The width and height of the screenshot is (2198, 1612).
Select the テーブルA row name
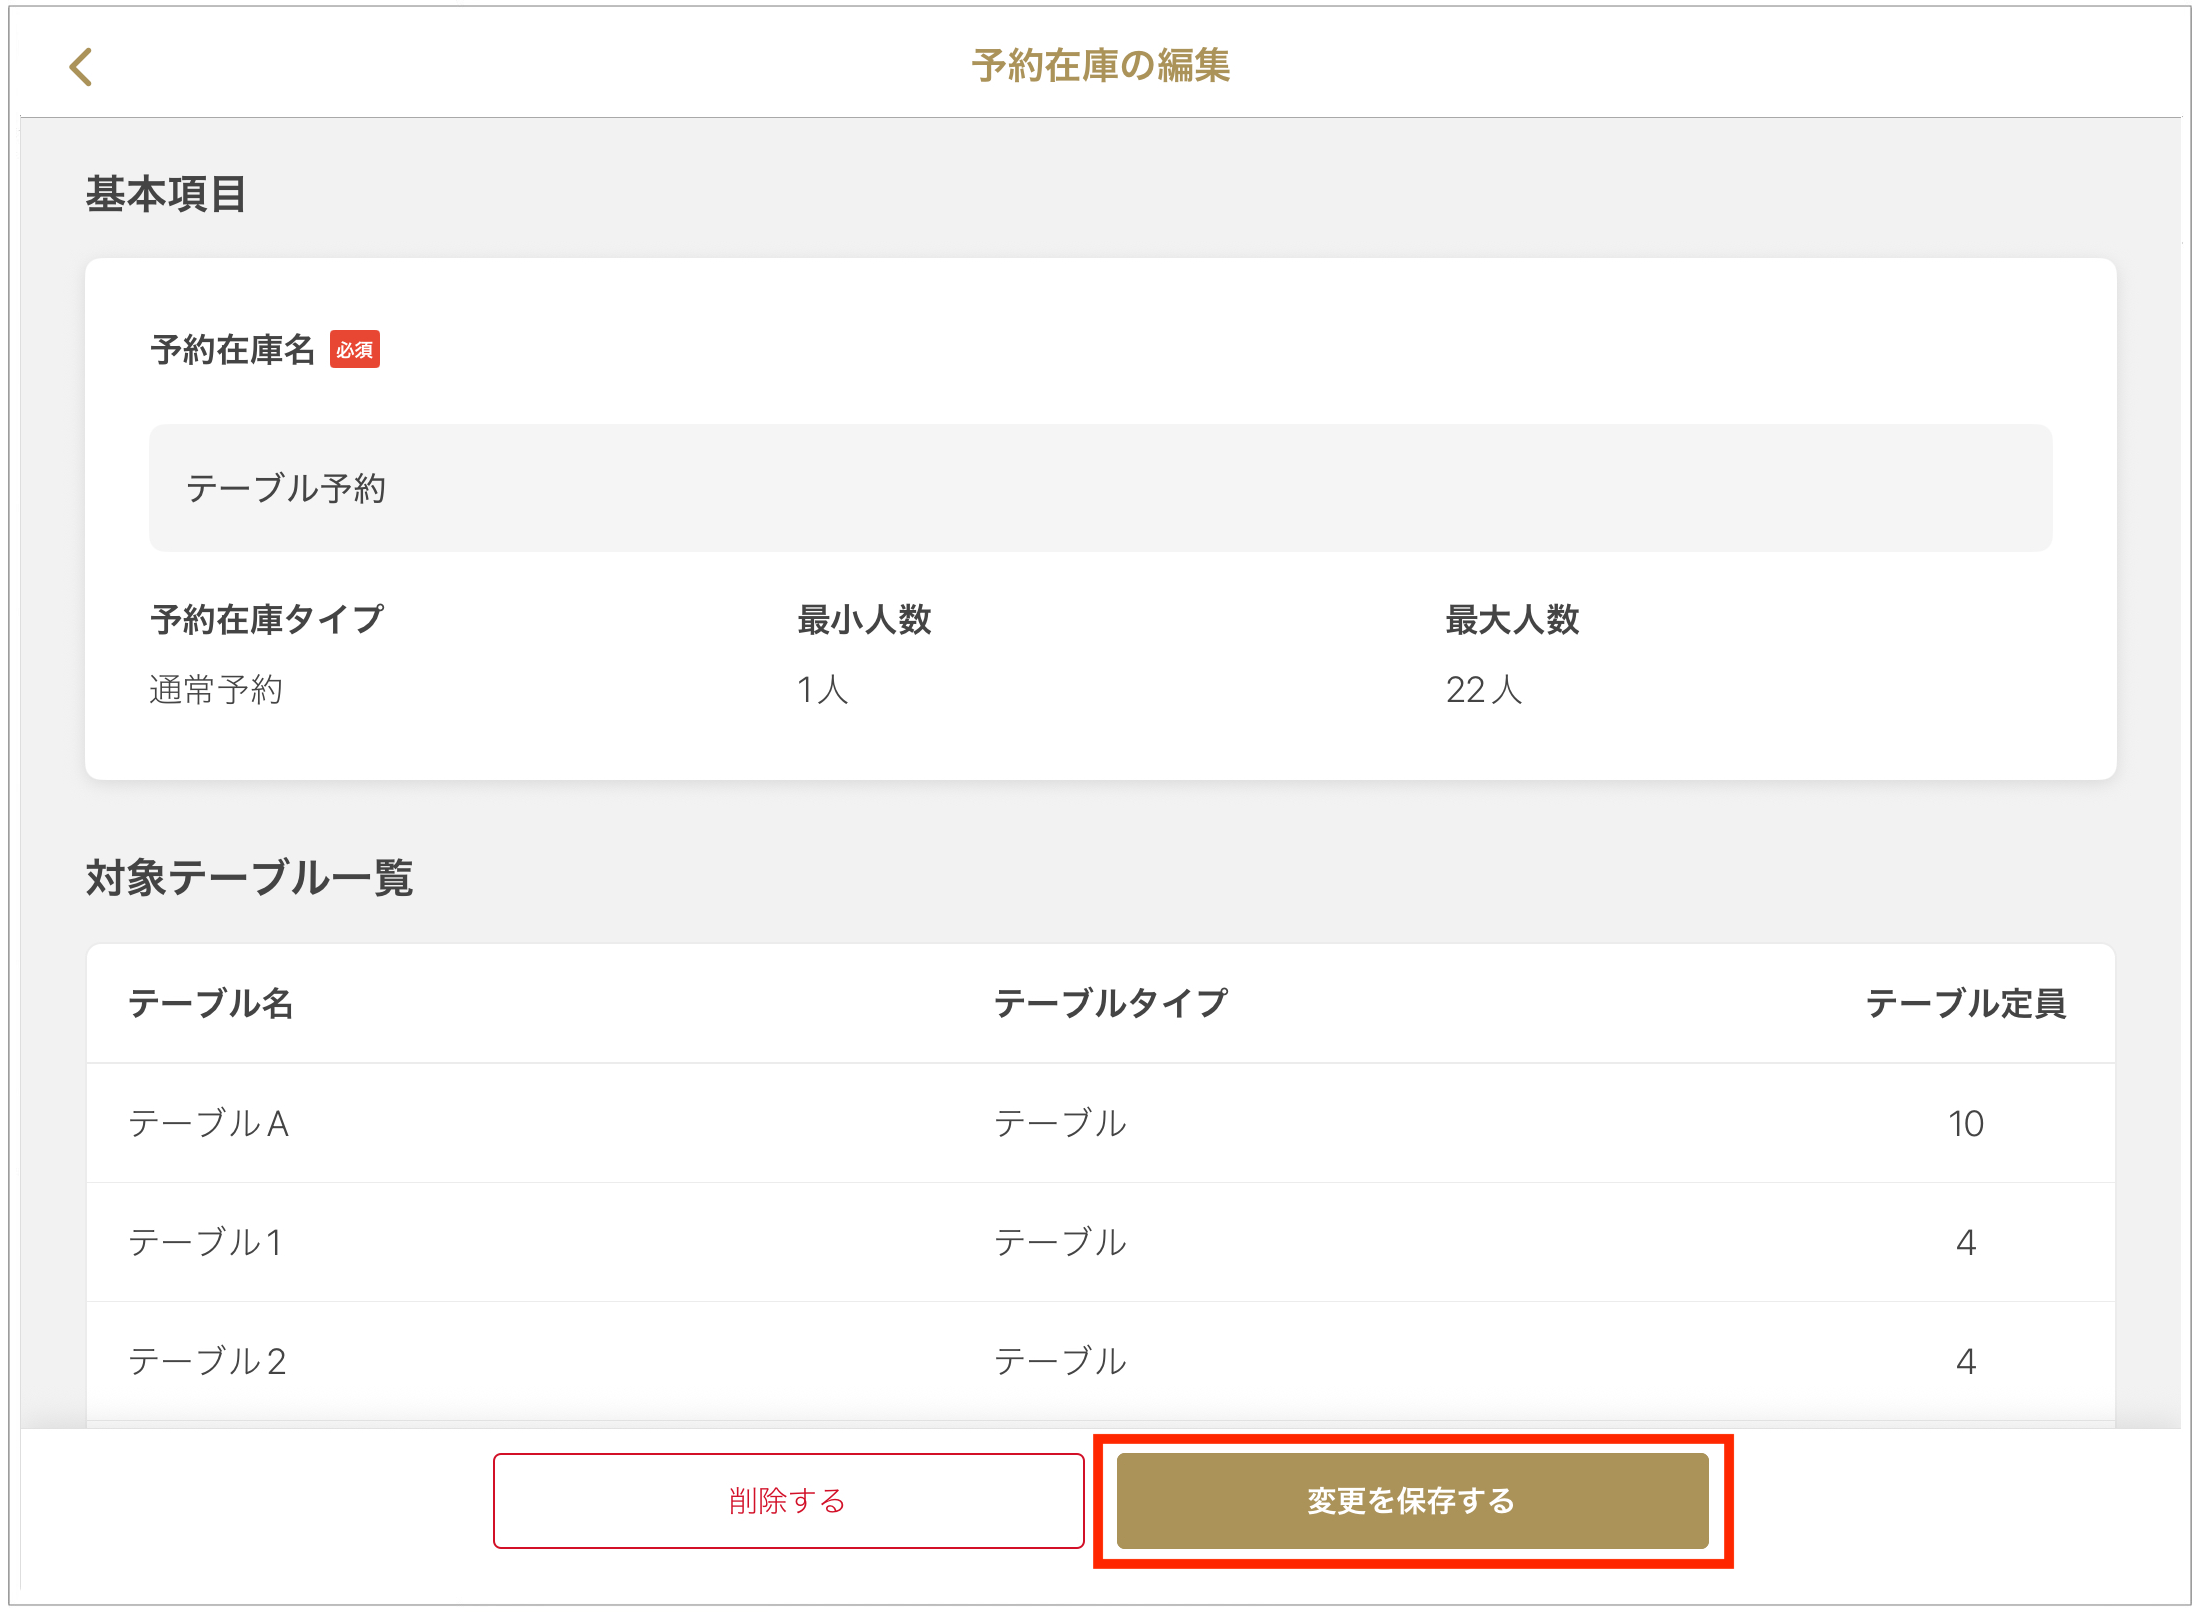pyautogui.click(x=209, y=1123)
